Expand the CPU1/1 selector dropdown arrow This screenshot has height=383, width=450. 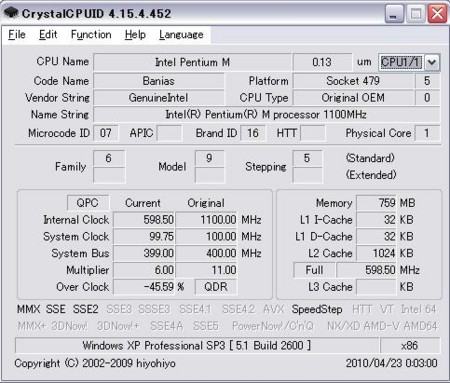pos(432,62)
